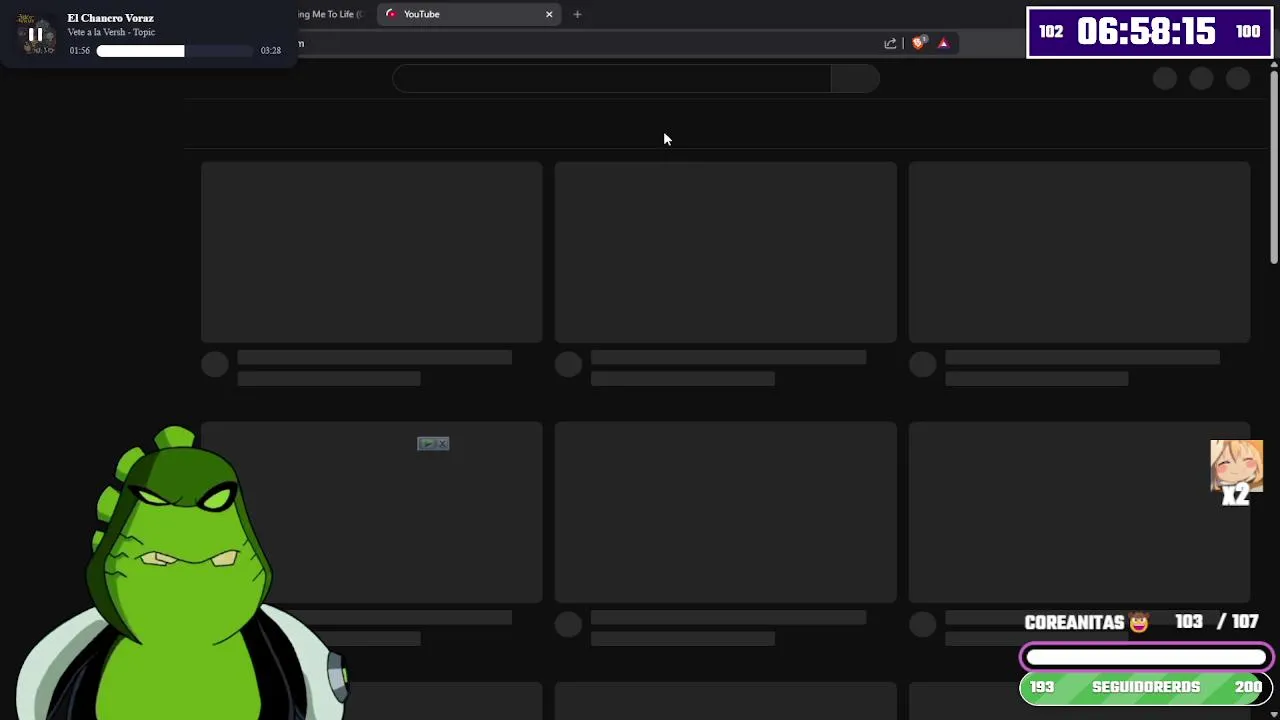
Task: Open a new browser tab
Action: [x=577, y=14]
